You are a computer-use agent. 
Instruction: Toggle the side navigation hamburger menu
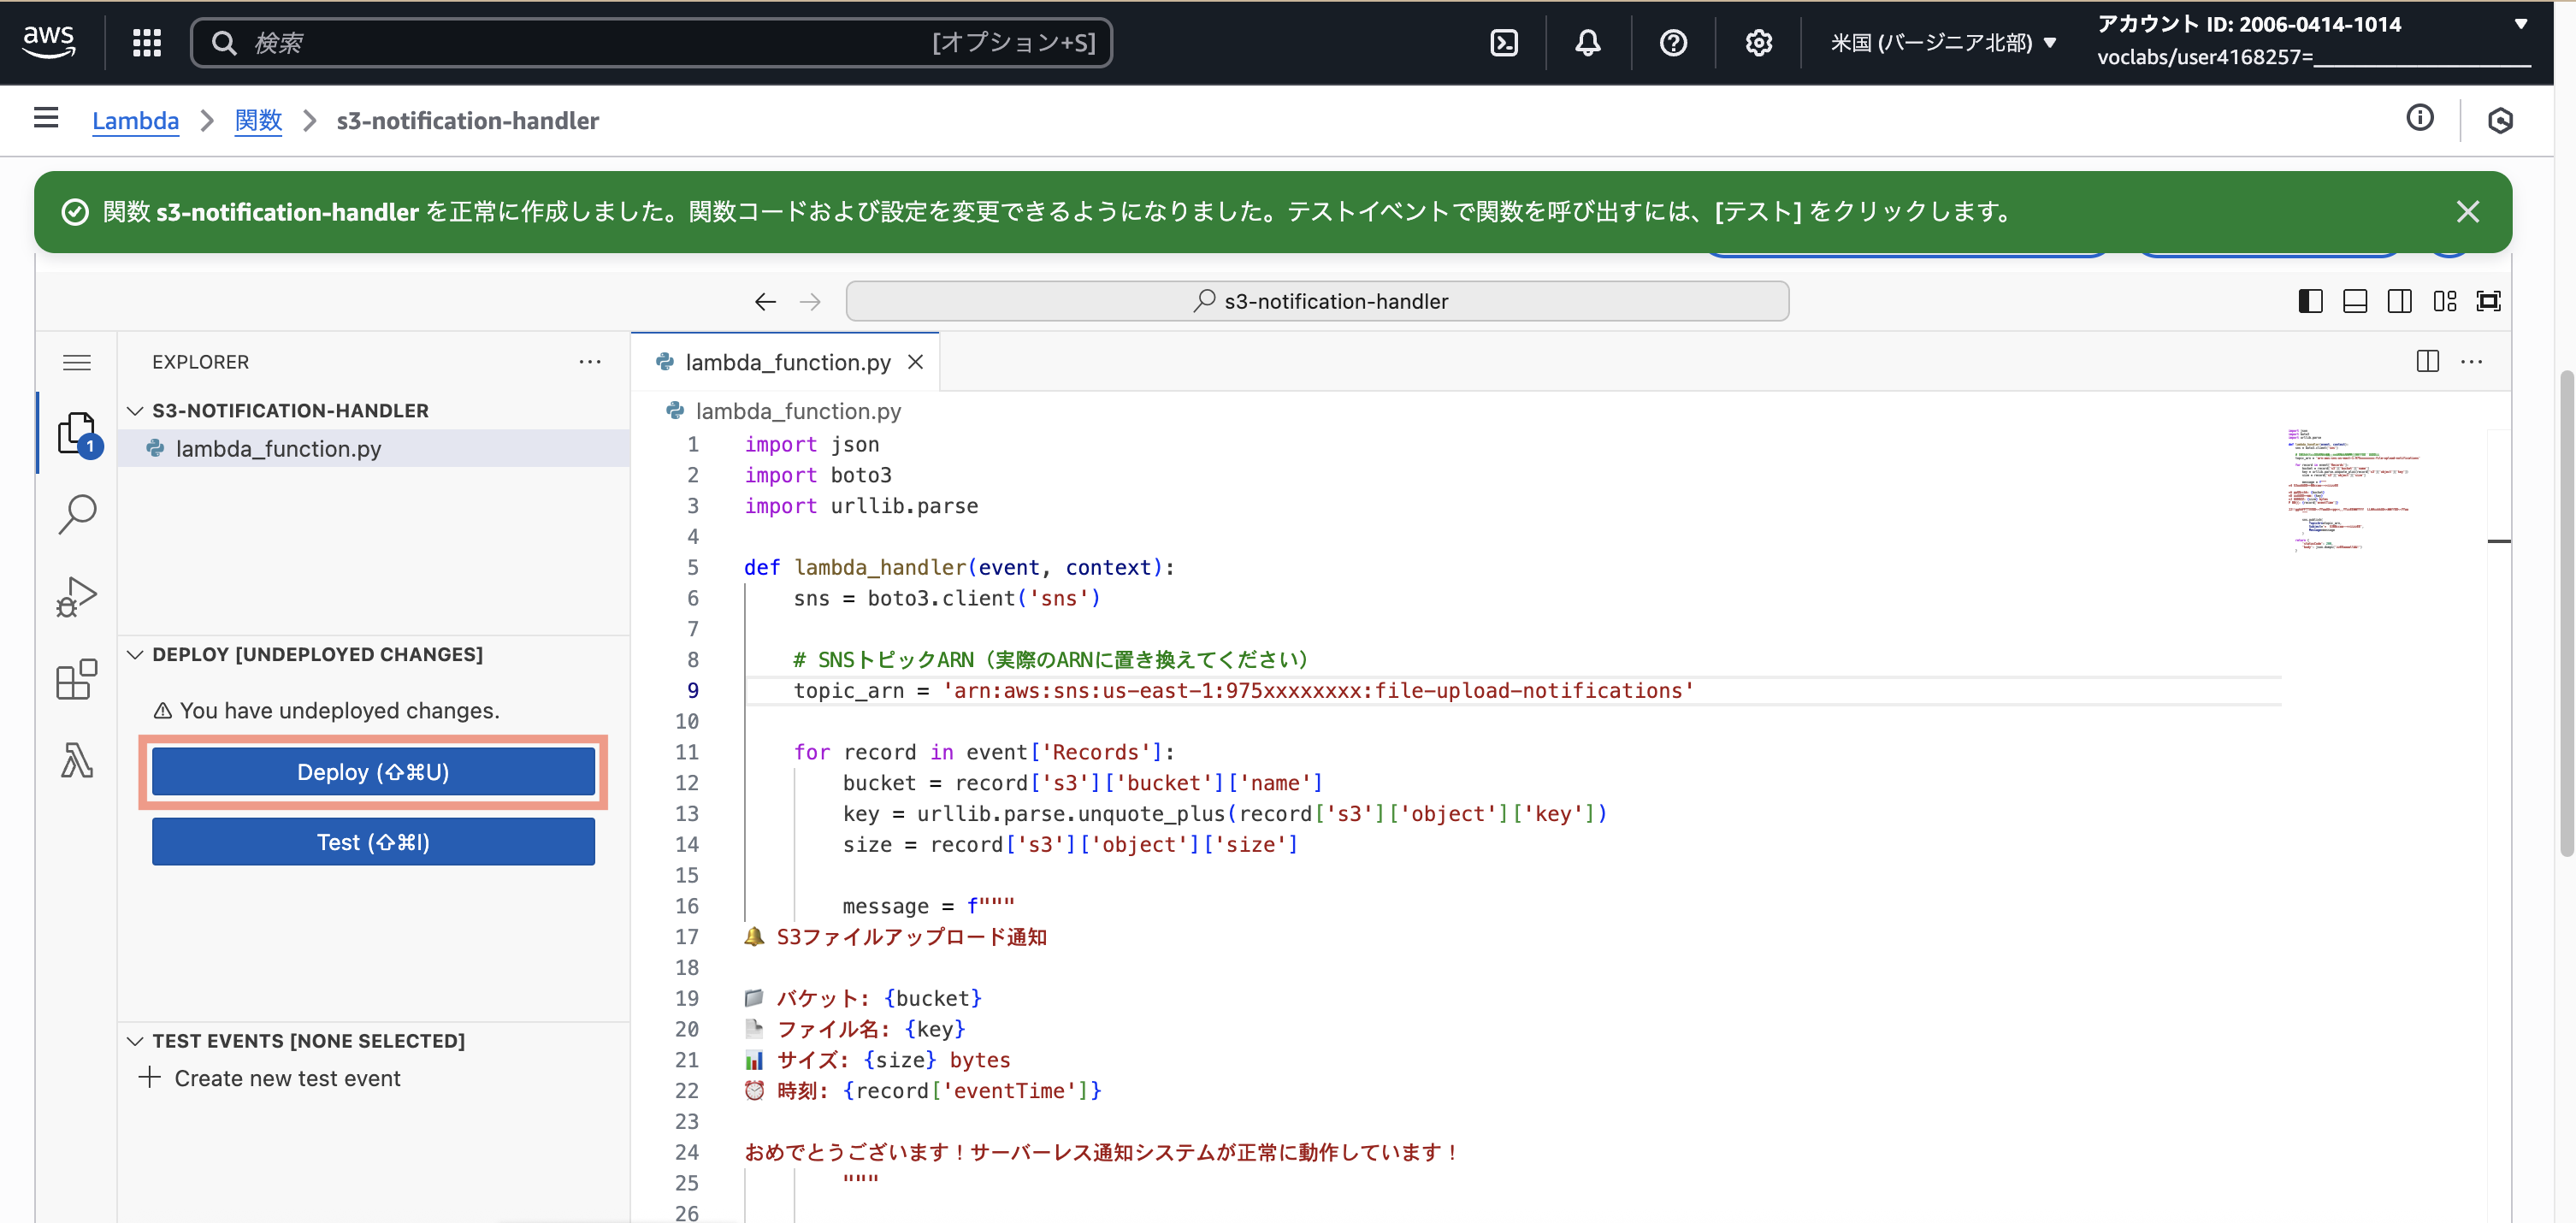(46, 118)
